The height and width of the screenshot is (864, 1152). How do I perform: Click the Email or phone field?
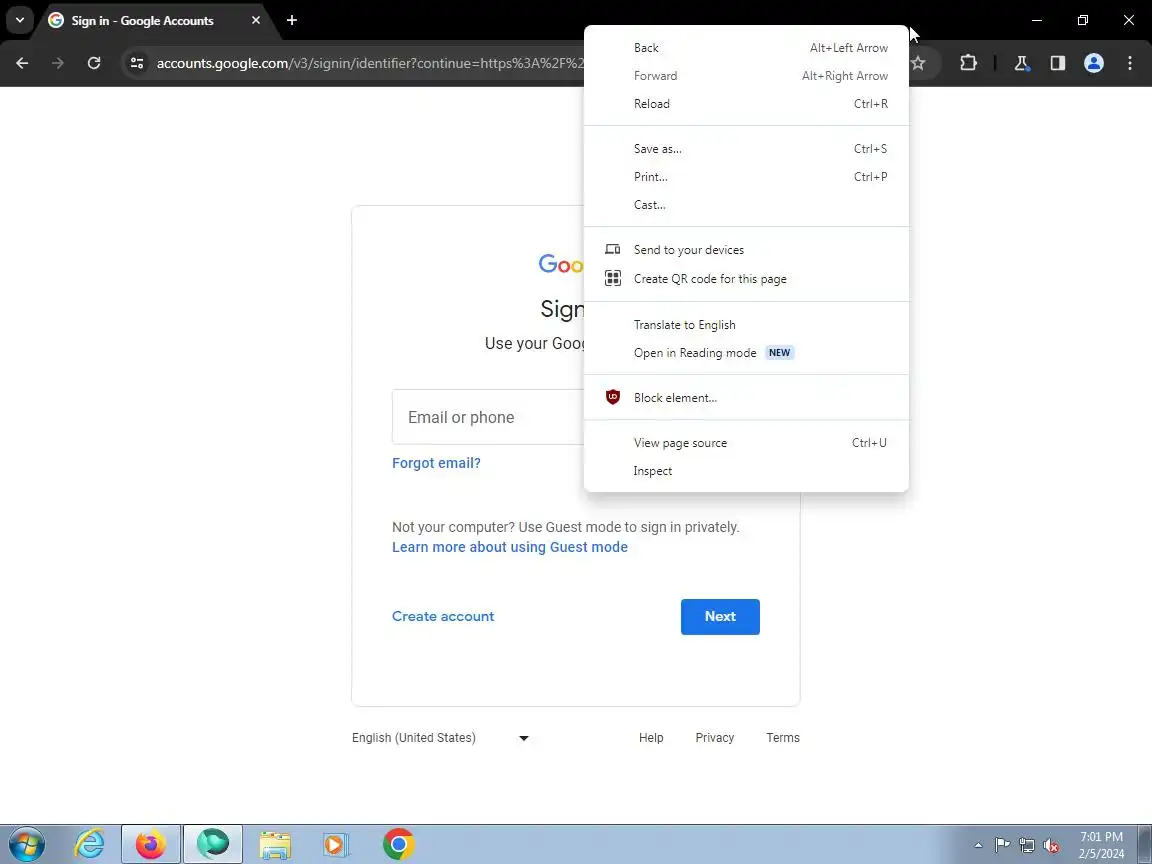click(488, 417)
